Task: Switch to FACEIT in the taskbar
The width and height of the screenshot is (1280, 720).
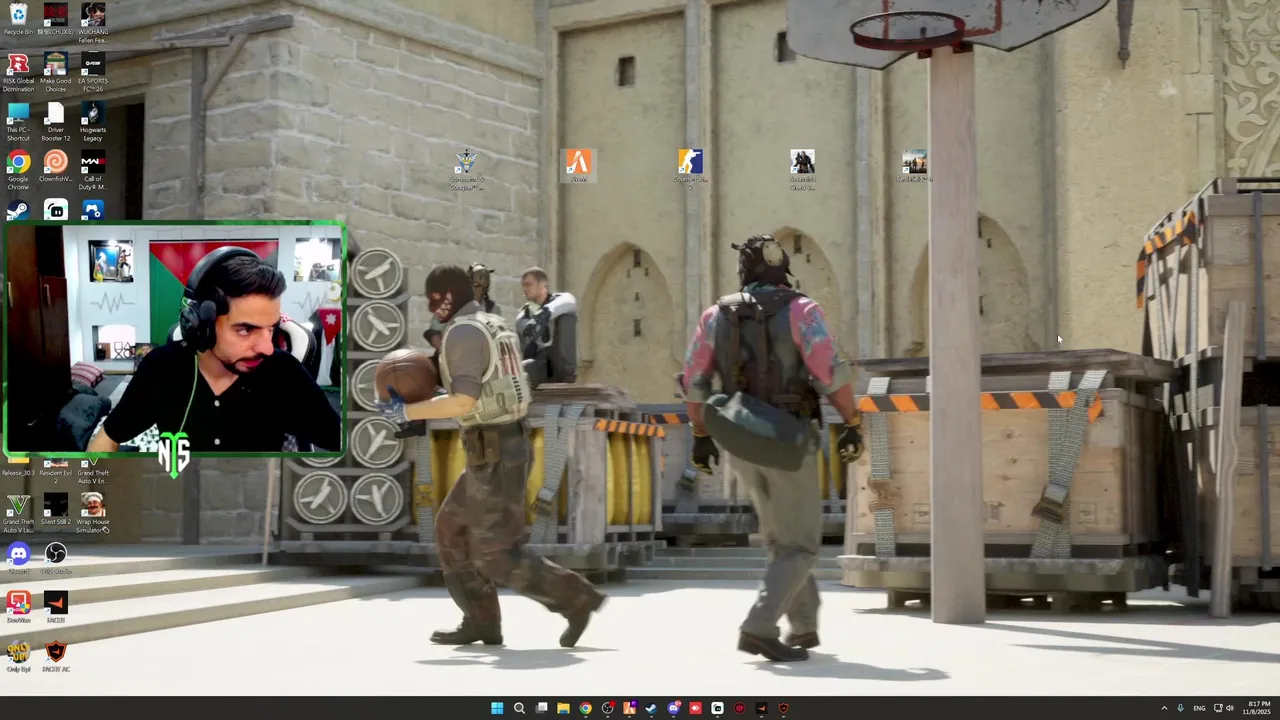Action: (x=761, y=708)
